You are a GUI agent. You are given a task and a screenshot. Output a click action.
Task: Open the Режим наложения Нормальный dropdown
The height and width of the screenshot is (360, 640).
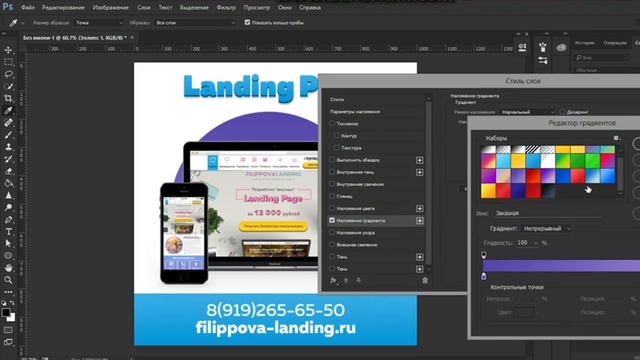(x=527, y=112)
